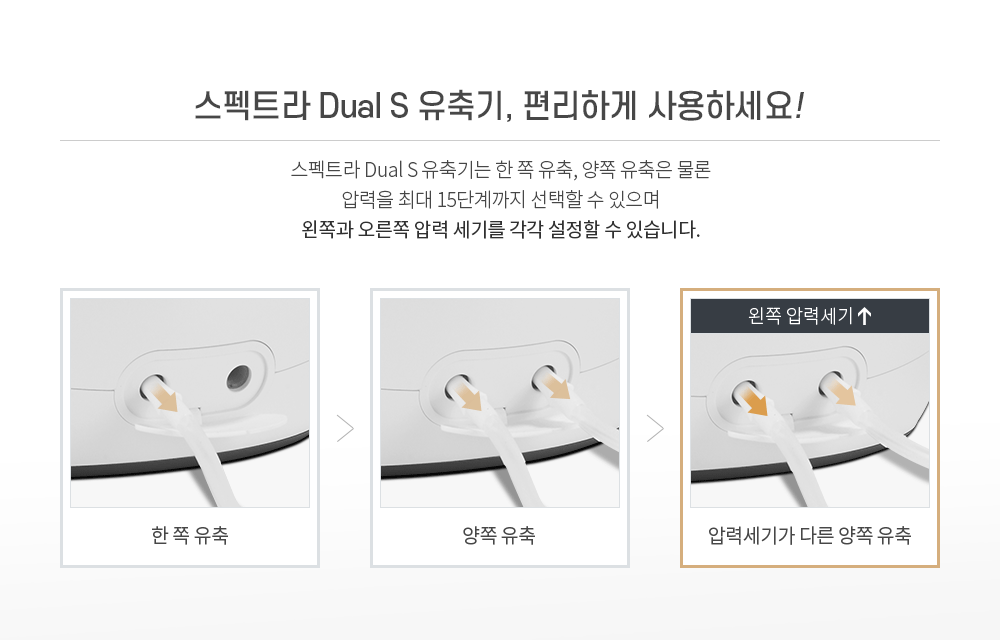Select the 양쪽 유축 caption

(499, 535)
